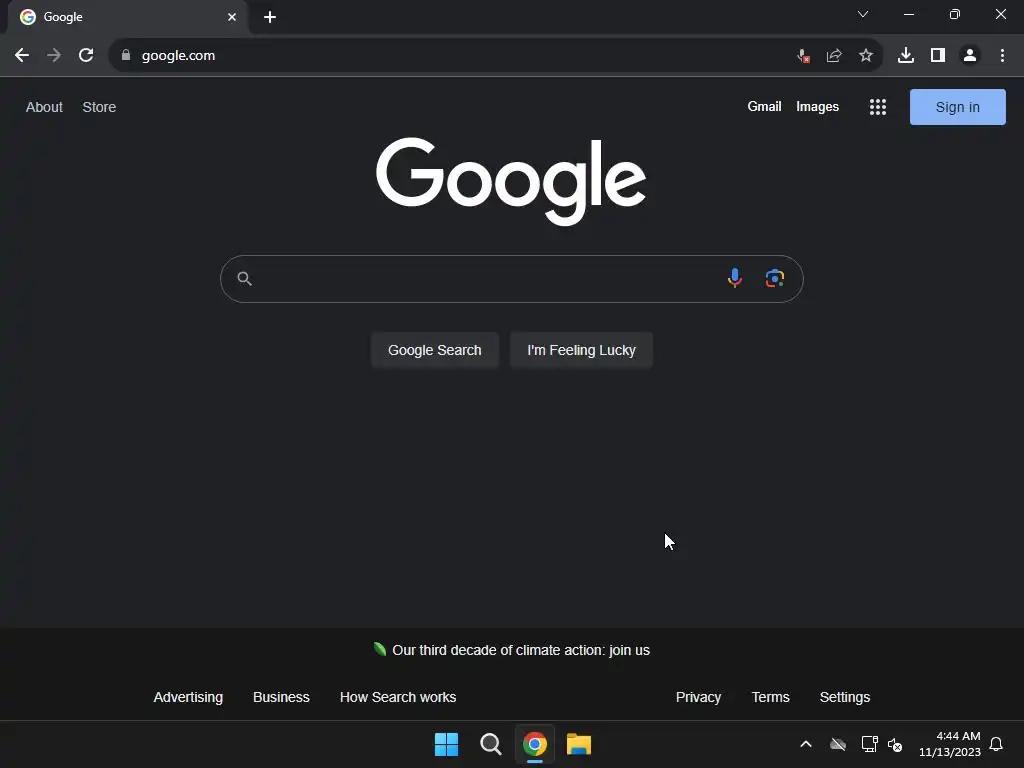Open the Terms footer link

click(x=771, y=697)
